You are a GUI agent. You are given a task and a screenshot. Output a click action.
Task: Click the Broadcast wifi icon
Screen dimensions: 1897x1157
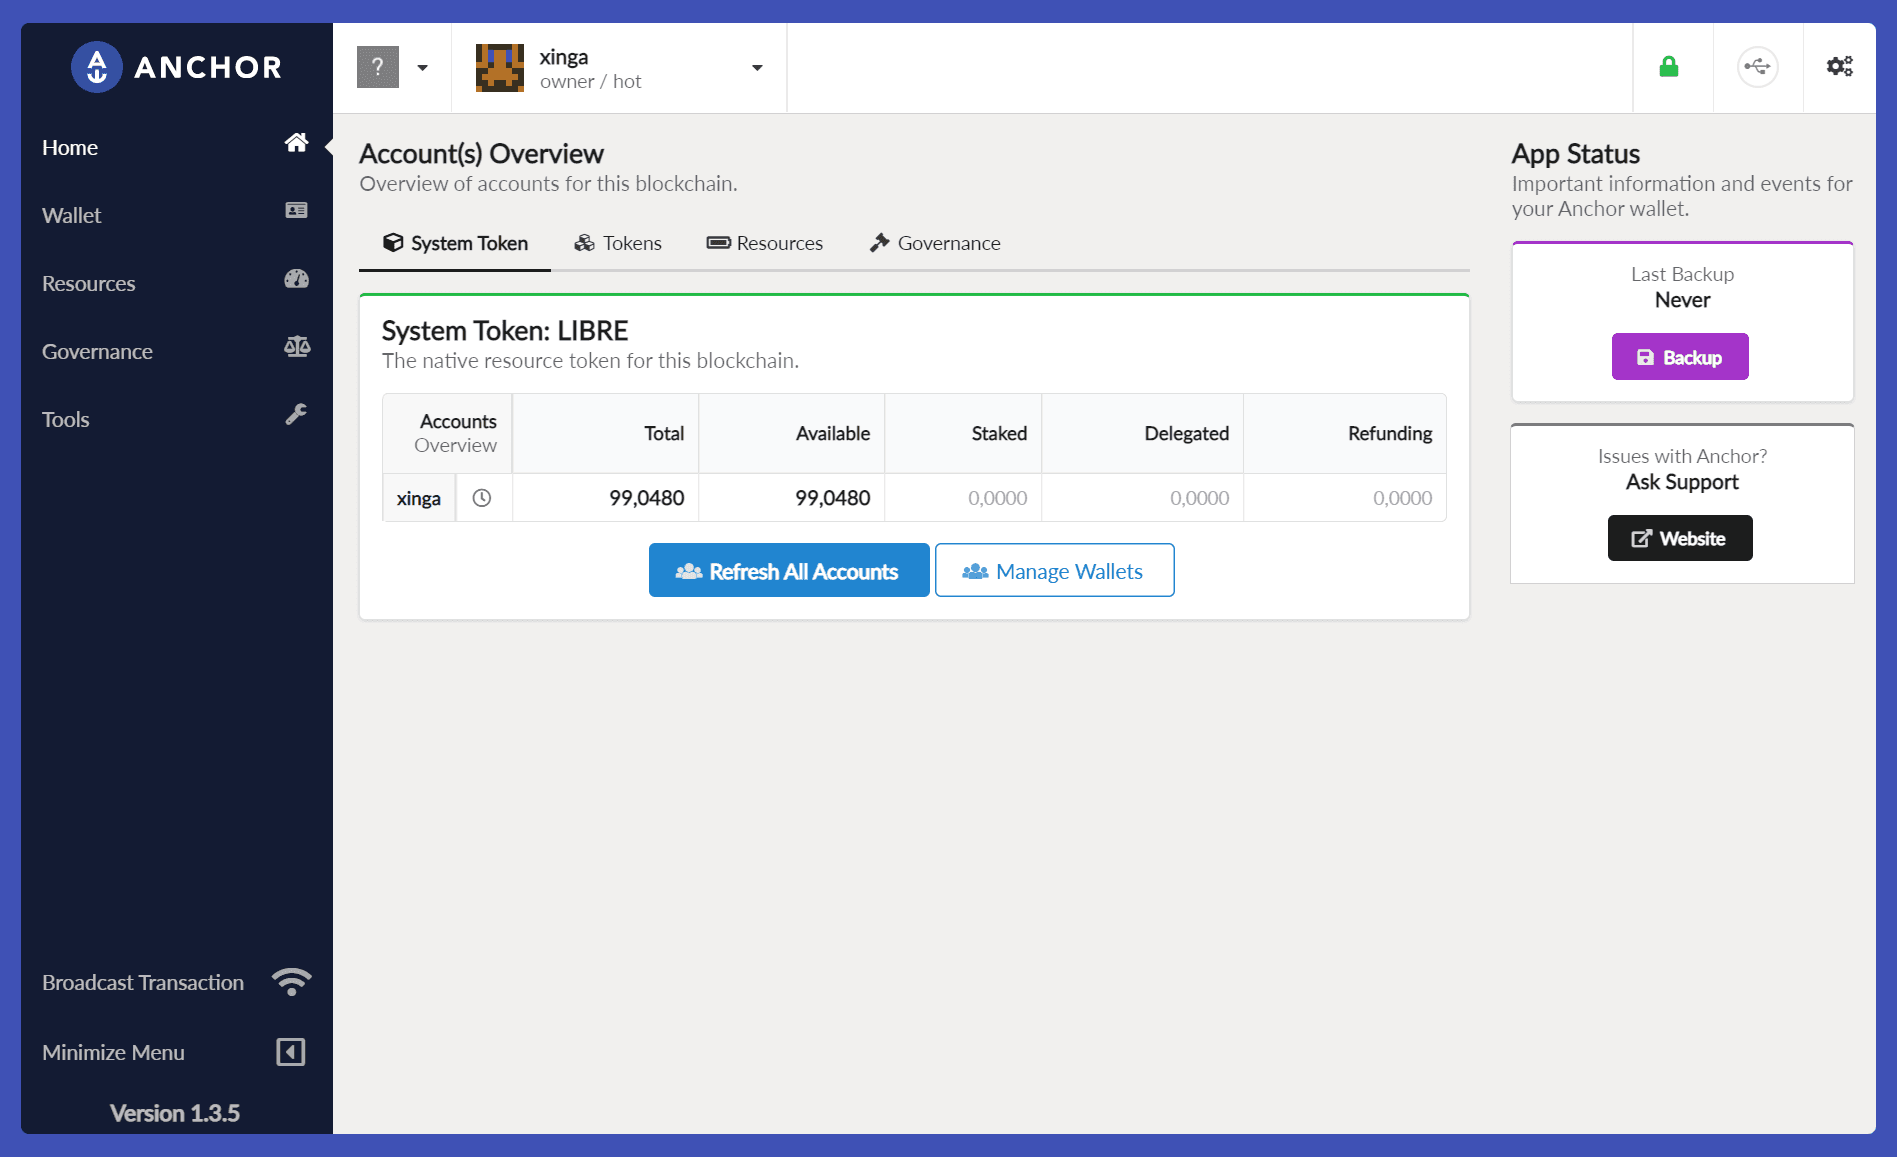(x=292, y=982)
